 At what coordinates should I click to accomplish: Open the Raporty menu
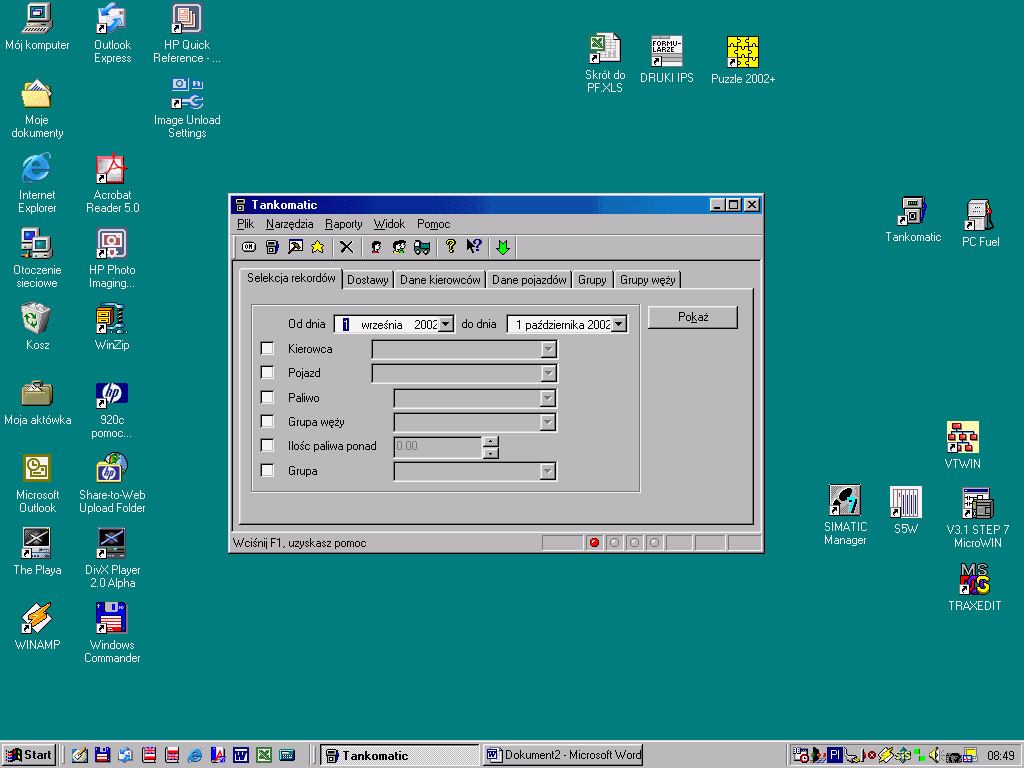pos(343,224)
